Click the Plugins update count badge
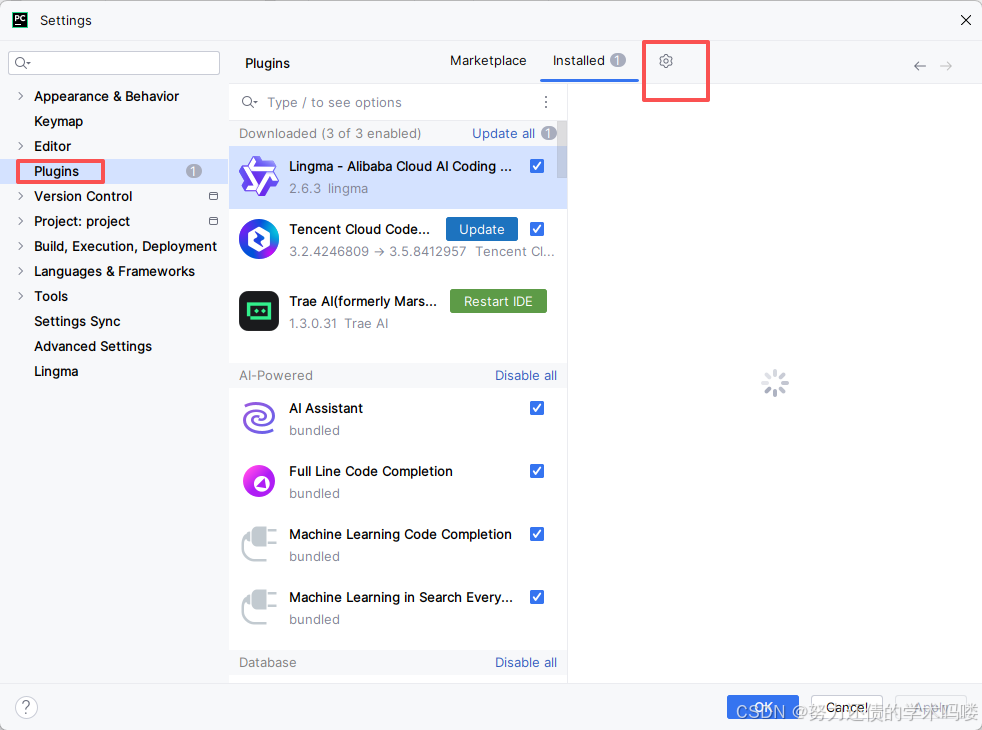982x730 pixels. [194, 171]
